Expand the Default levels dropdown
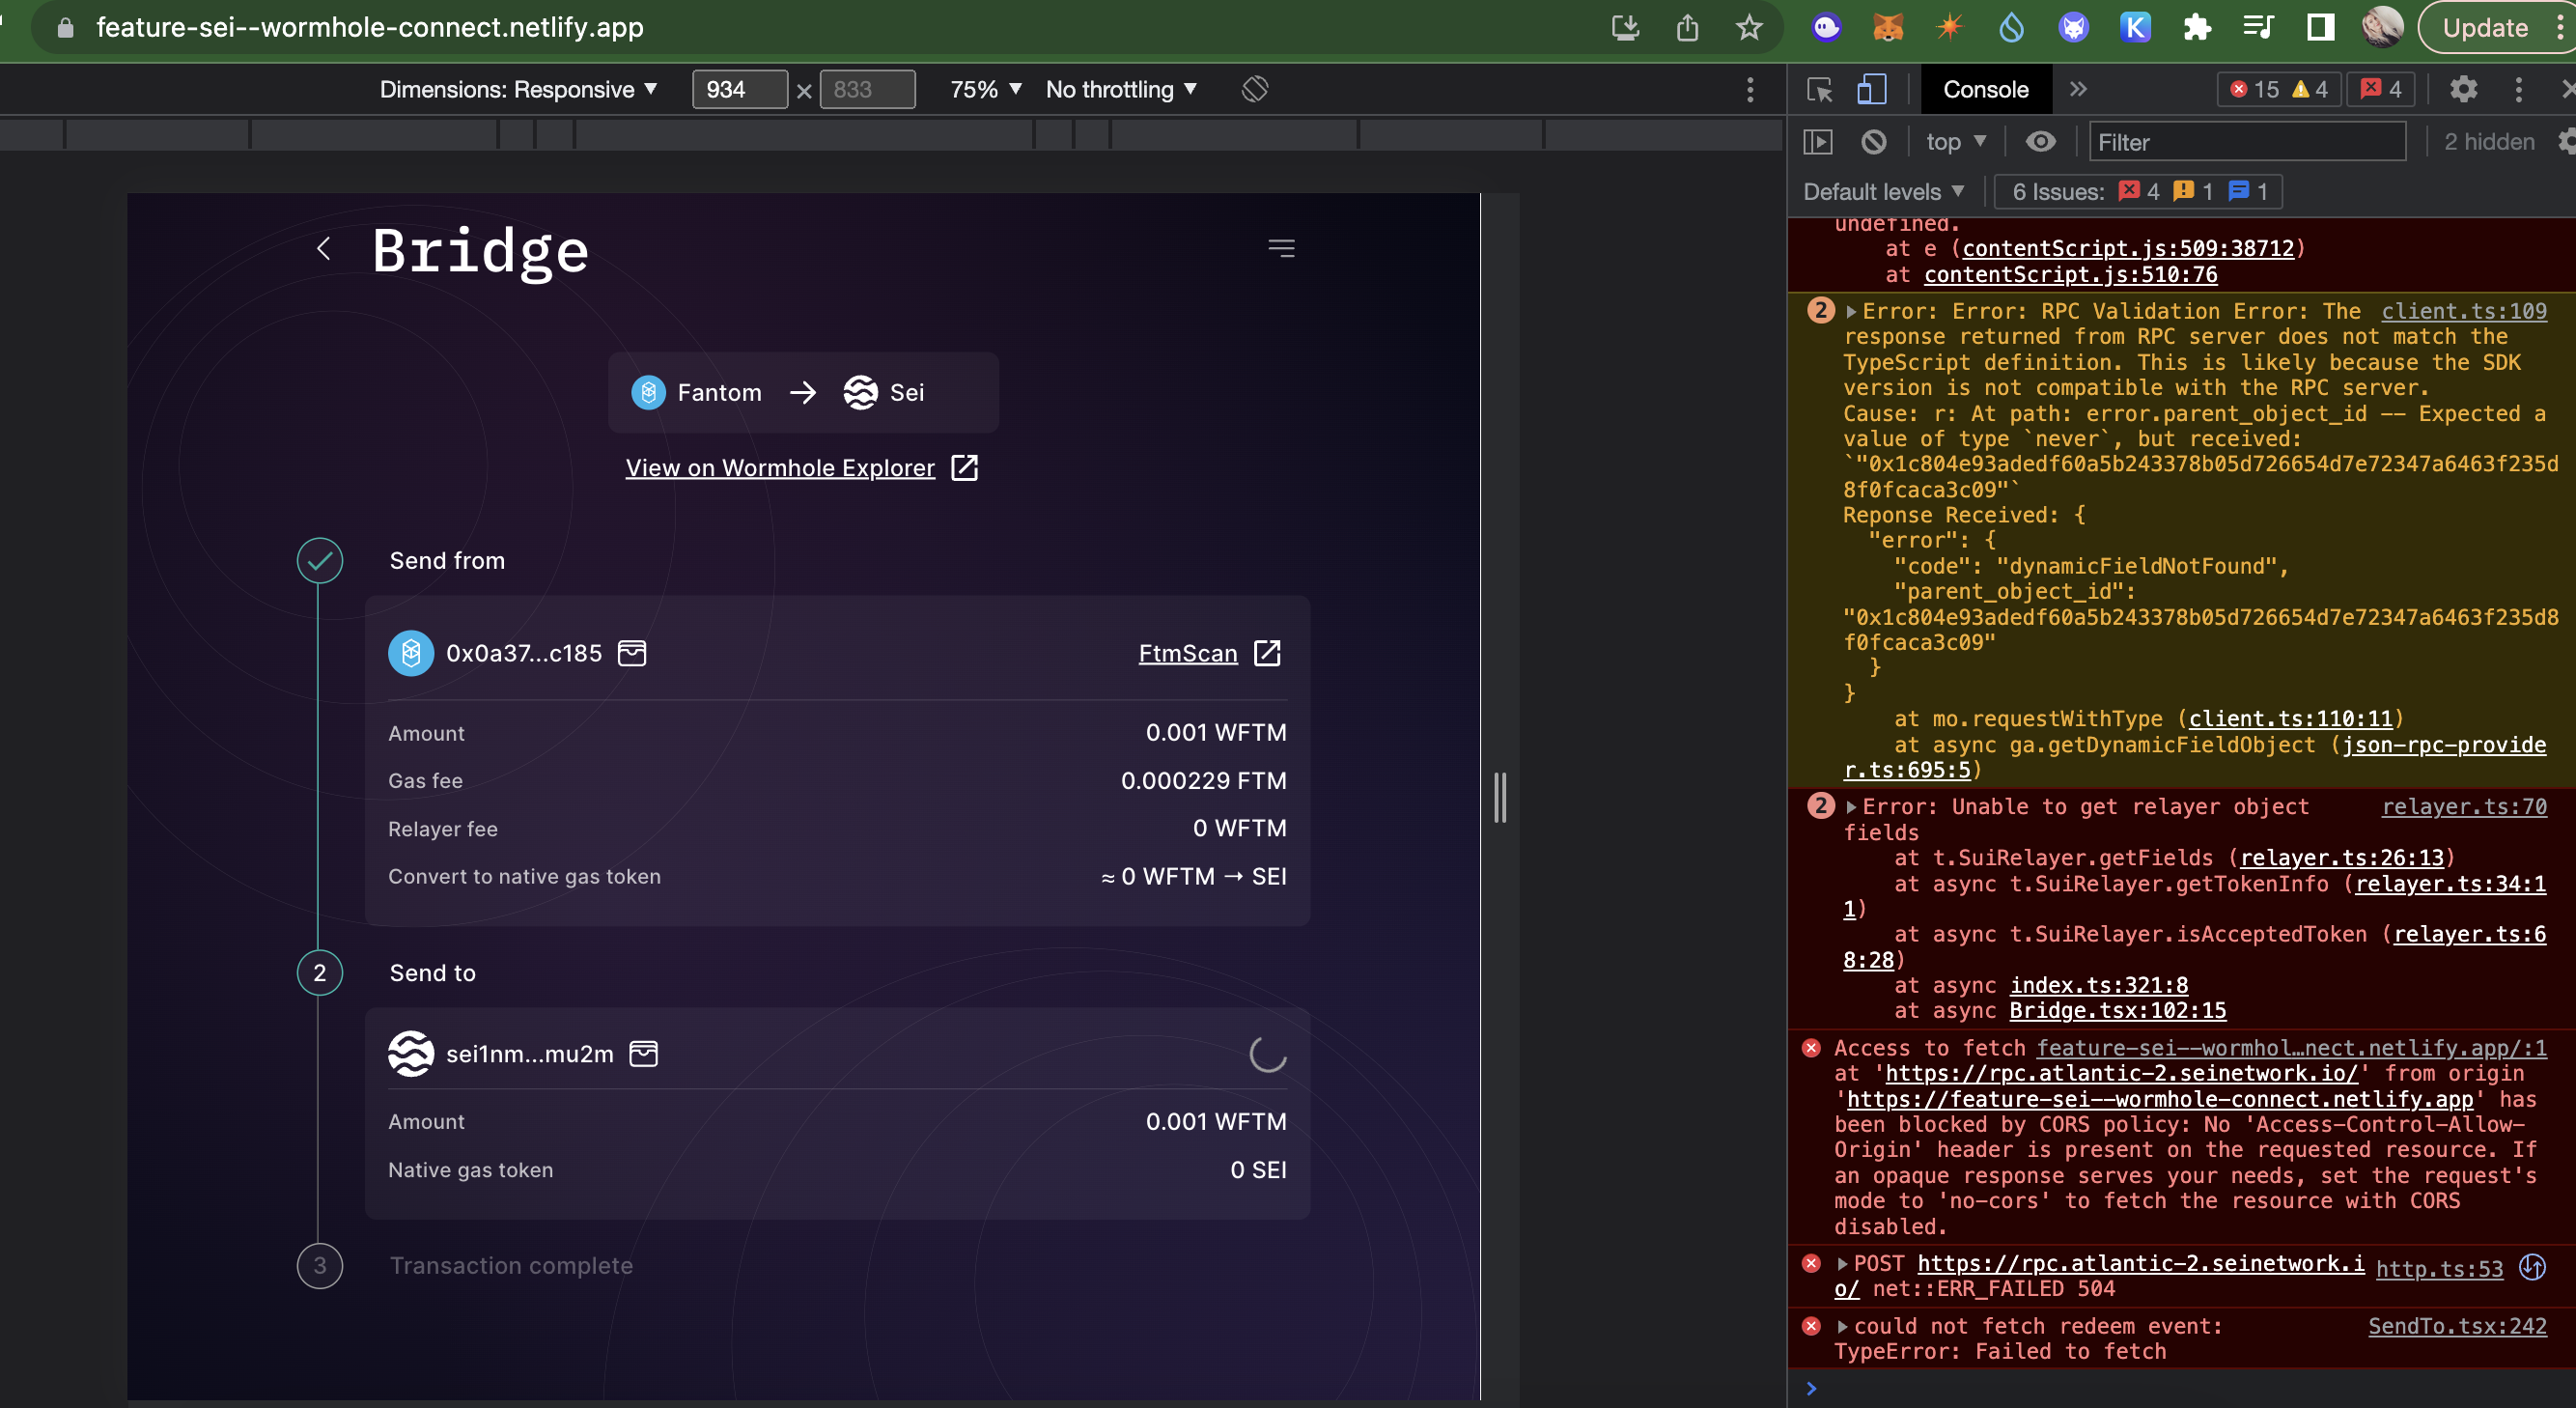Screen dimensions: 2576x1408 [x=1883, y=192]
